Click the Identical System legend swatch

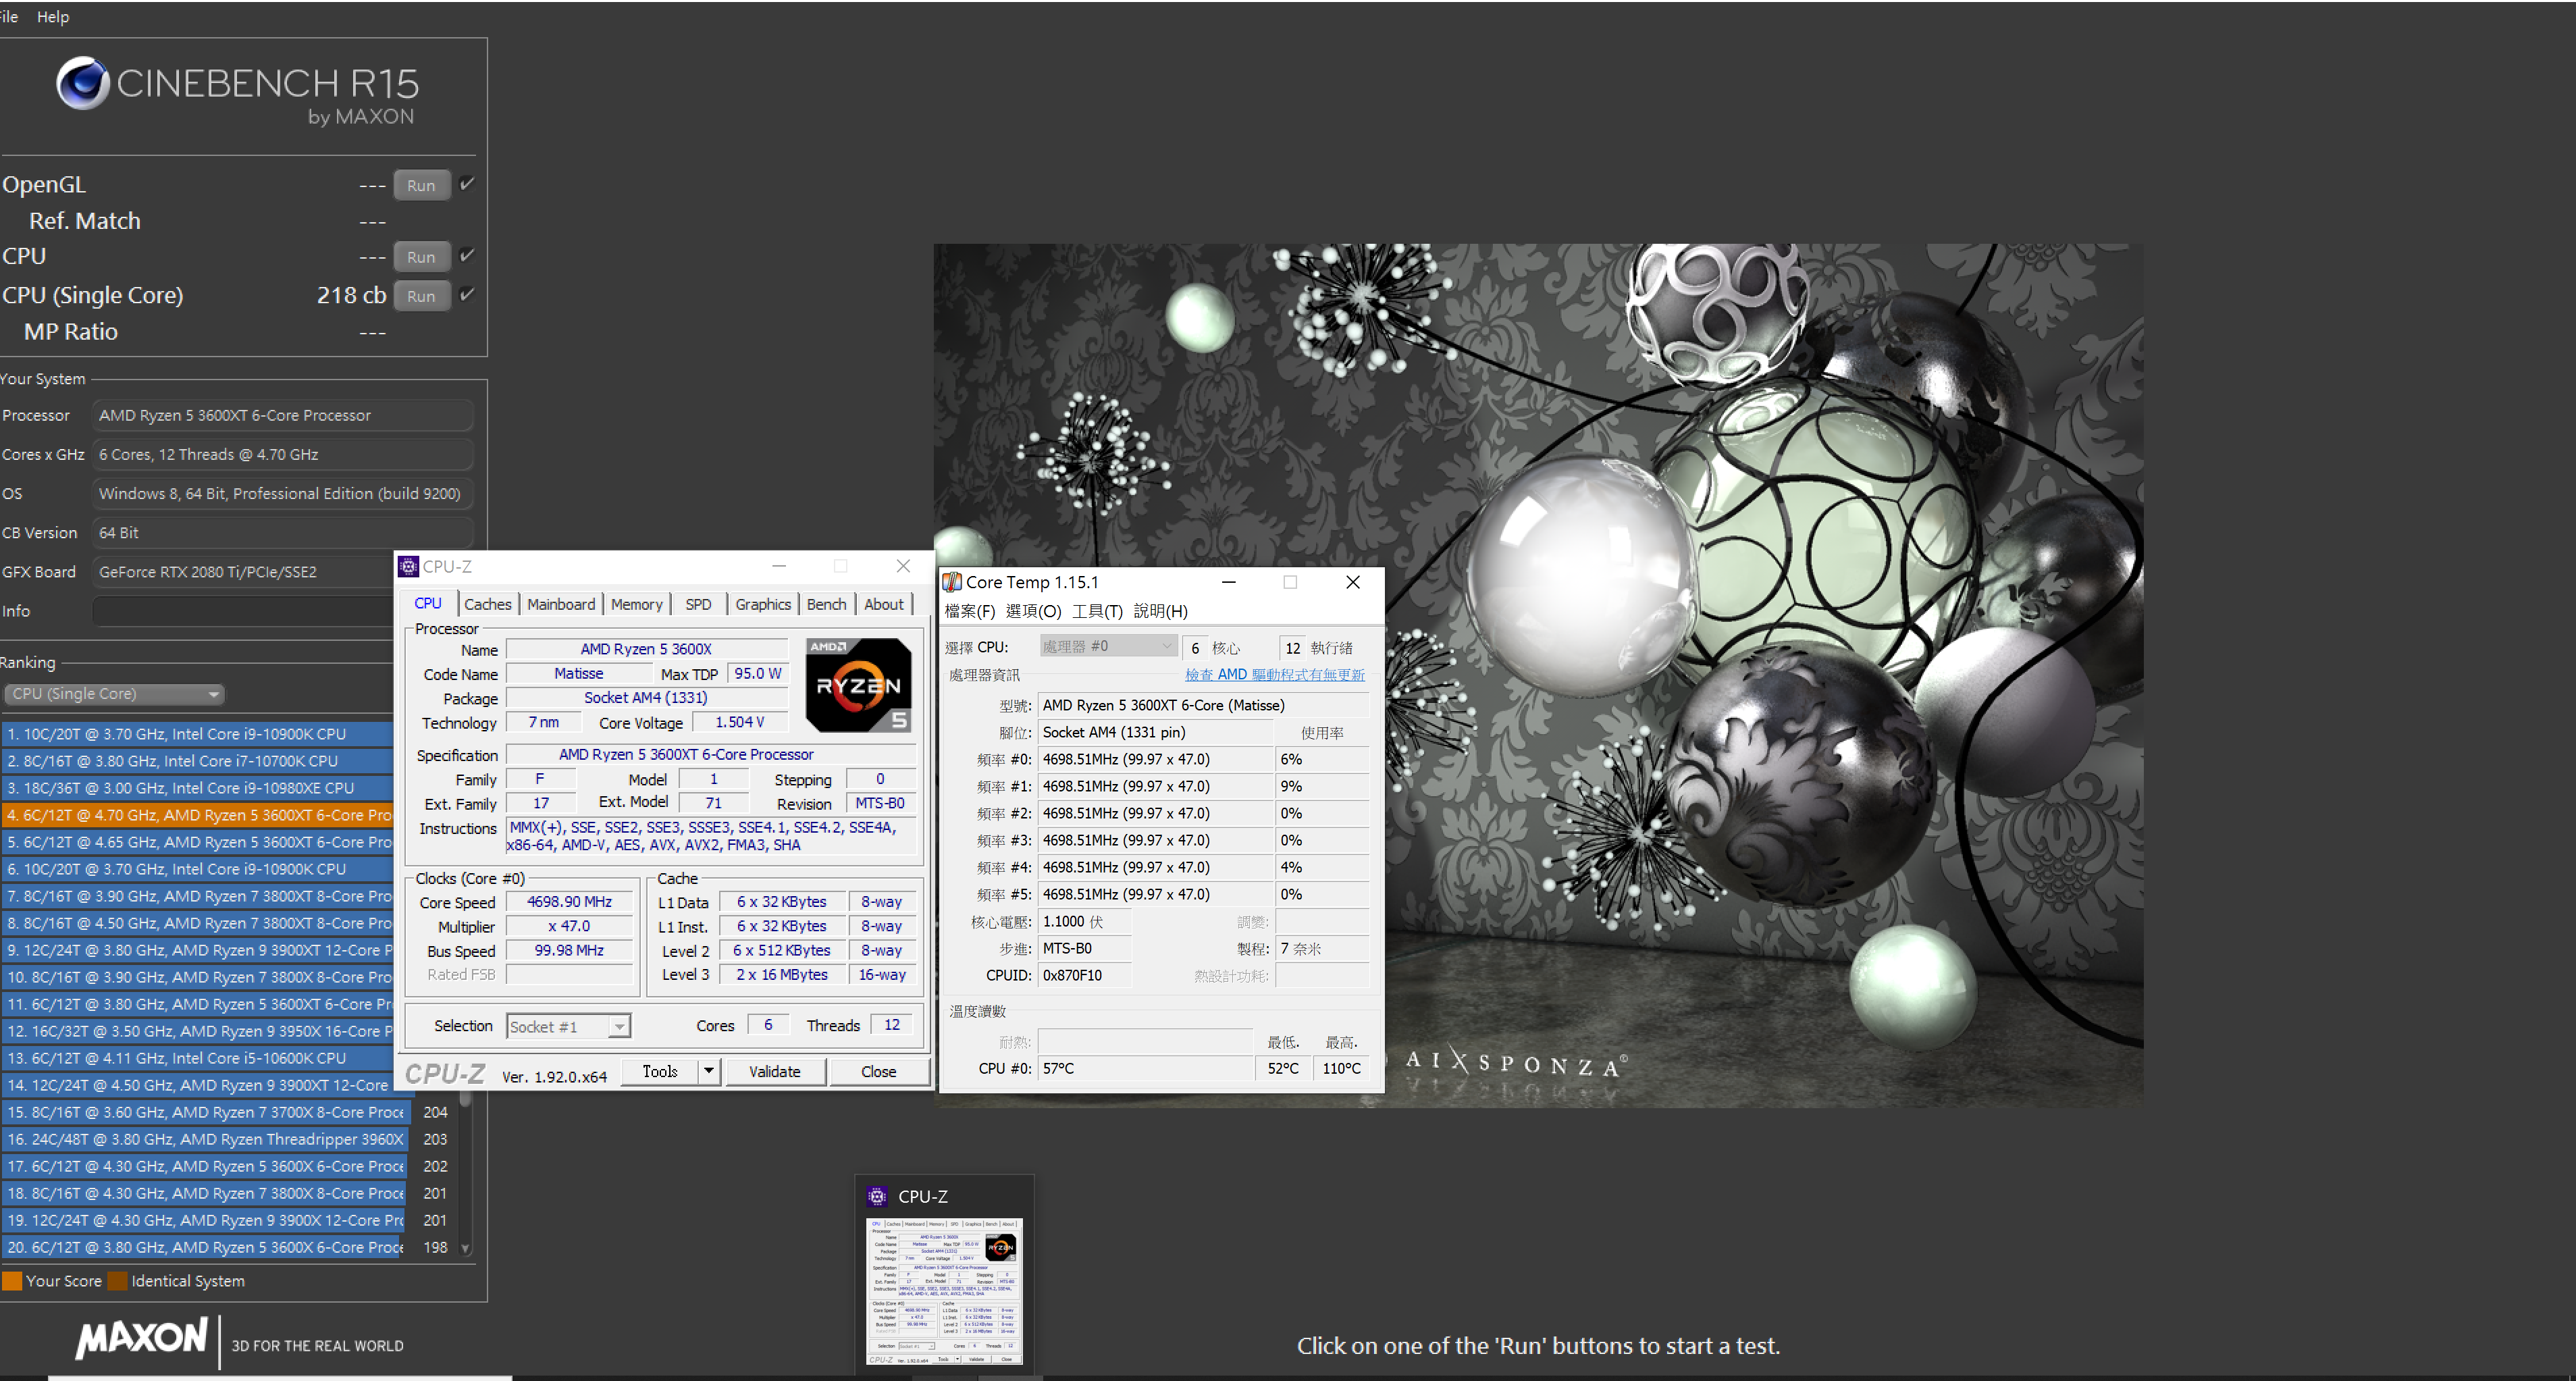coord(117,1281)
